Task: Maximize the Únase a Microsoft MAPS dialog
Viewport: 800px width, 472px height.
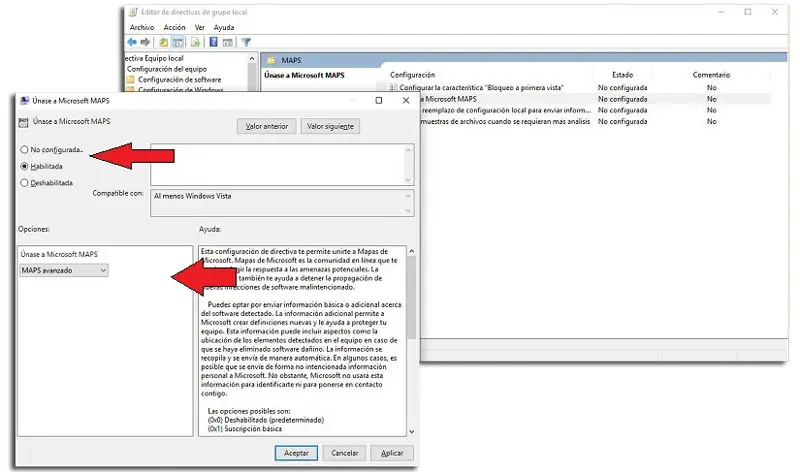Action: [379, 101]
